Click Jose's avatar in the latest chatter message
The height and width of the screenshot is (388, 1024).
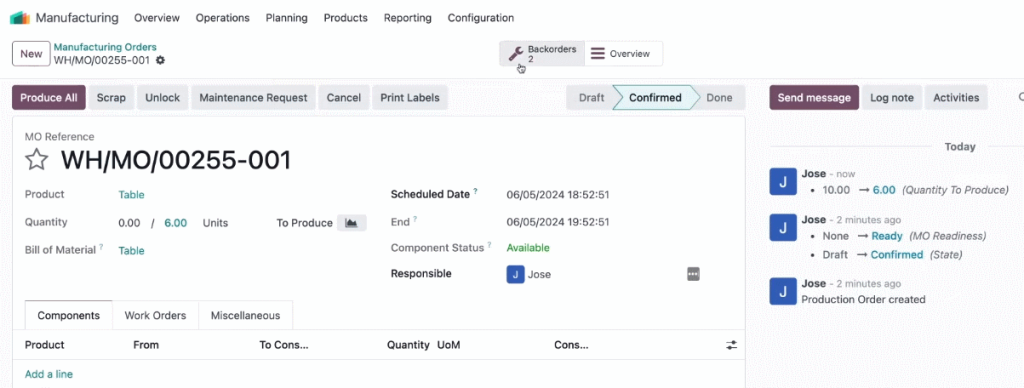tap(783, 181)
